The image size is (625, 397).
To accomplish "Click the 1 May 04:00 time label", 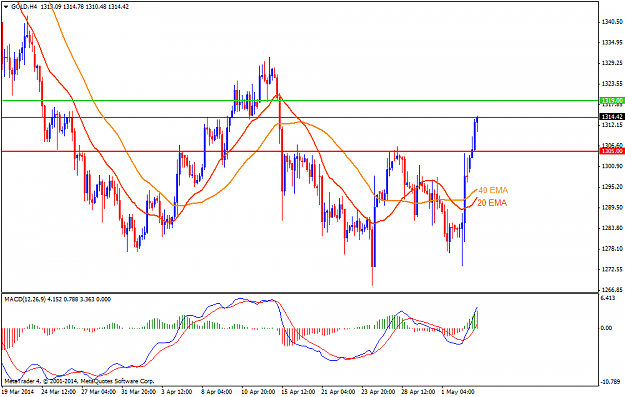I will point(458,392).
